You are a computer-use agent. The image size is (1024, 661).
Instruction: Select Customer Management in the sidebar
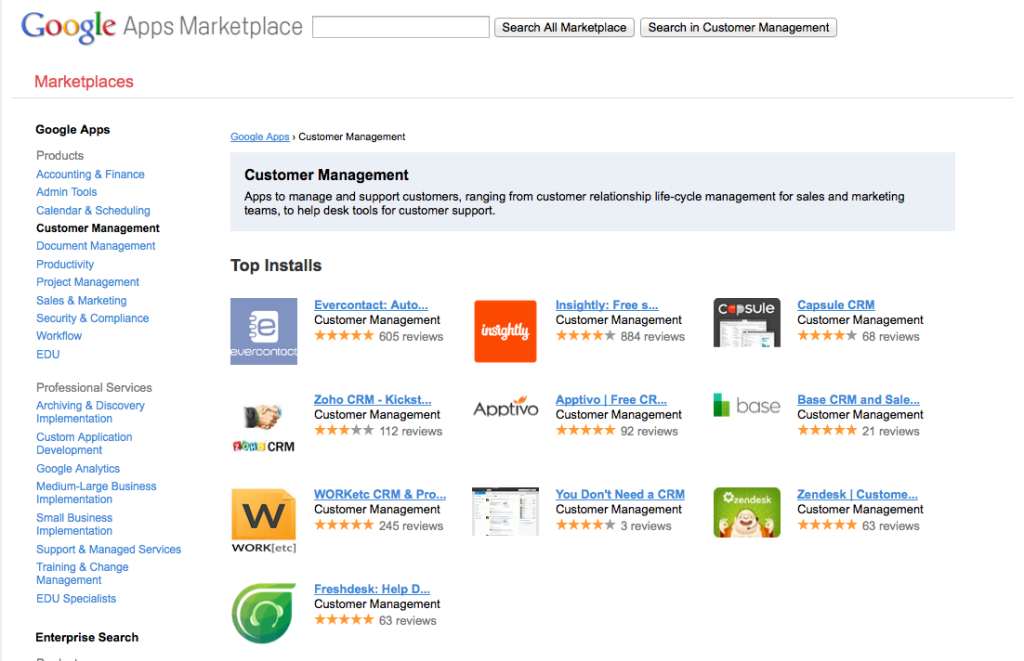click(x=98, y=228)
